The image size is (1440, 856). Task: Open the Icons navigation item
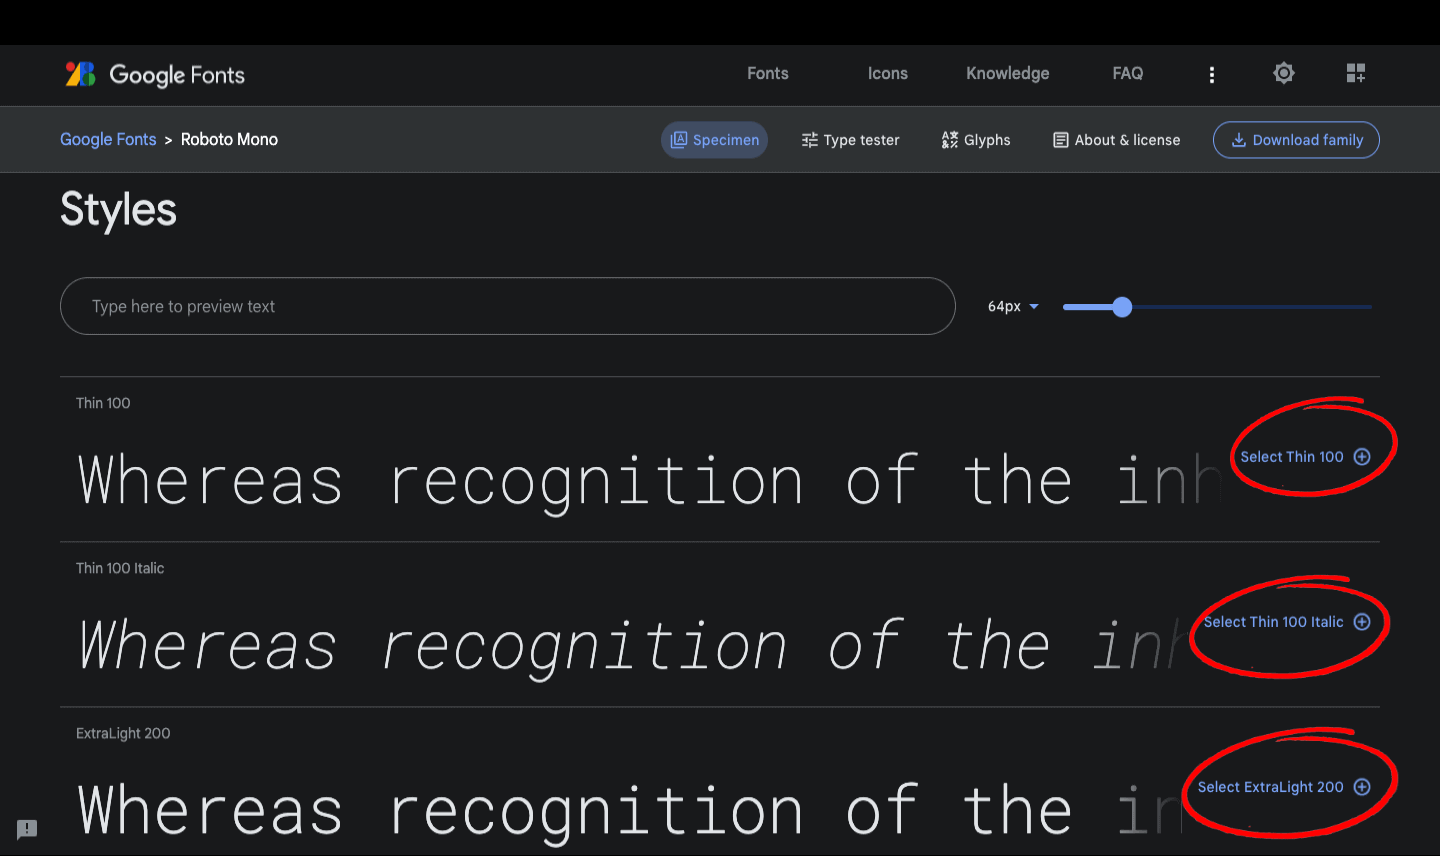tap(888, 74)
